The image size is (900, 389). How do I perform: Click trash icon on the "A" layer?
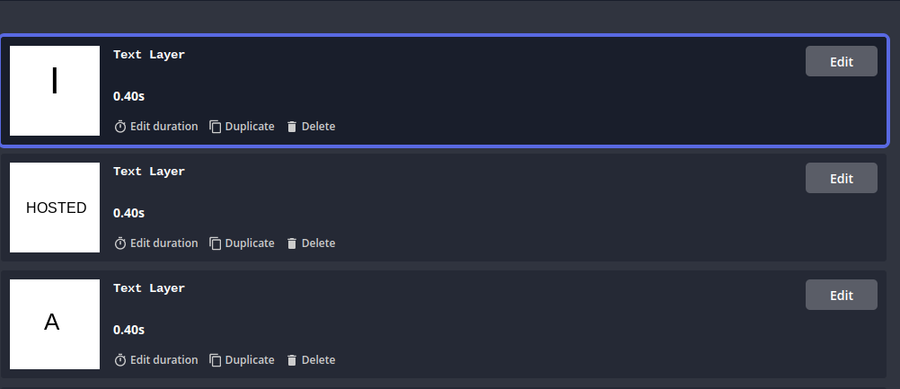292,360
